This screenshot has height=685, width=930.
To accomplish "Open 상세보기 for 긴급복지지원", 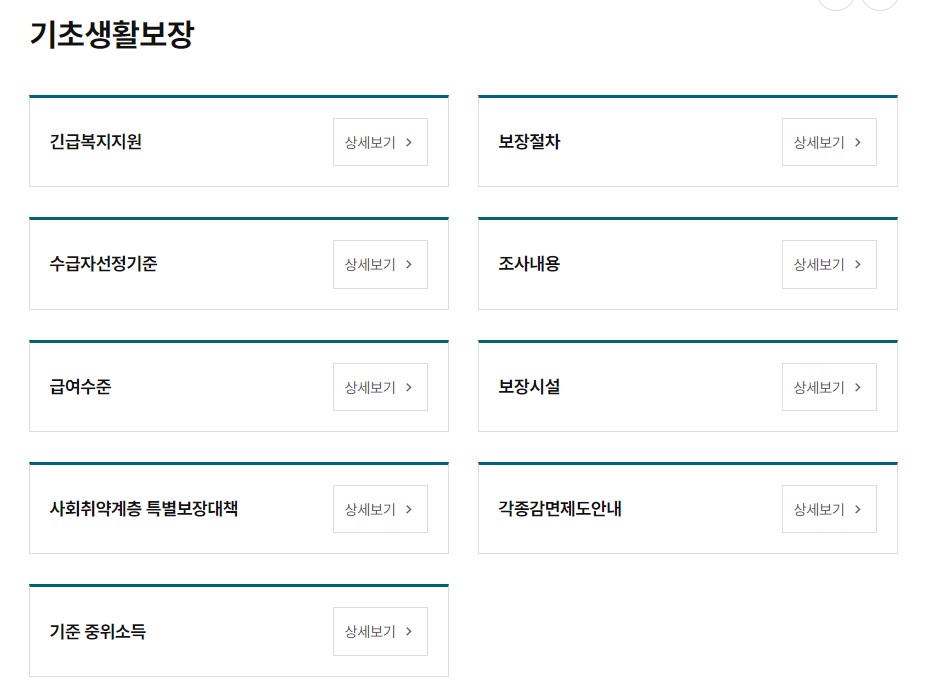I will point(380,142).
